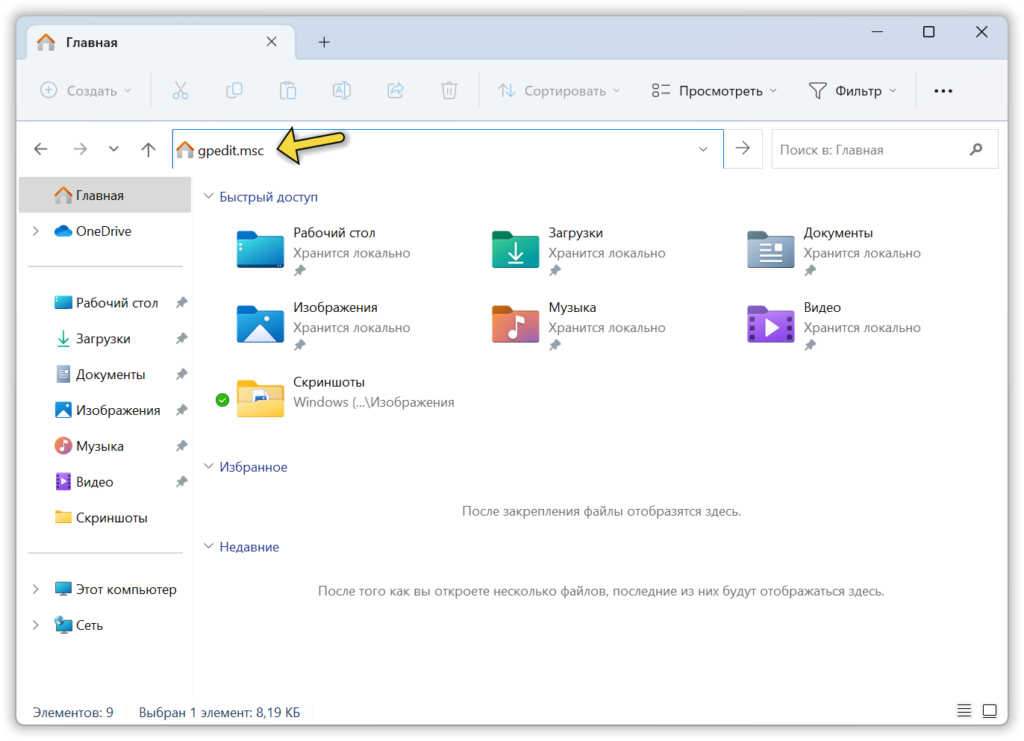1024x741 pixels.
Task: Collapse the Быстрый доступ section
Action: [207, 196]
